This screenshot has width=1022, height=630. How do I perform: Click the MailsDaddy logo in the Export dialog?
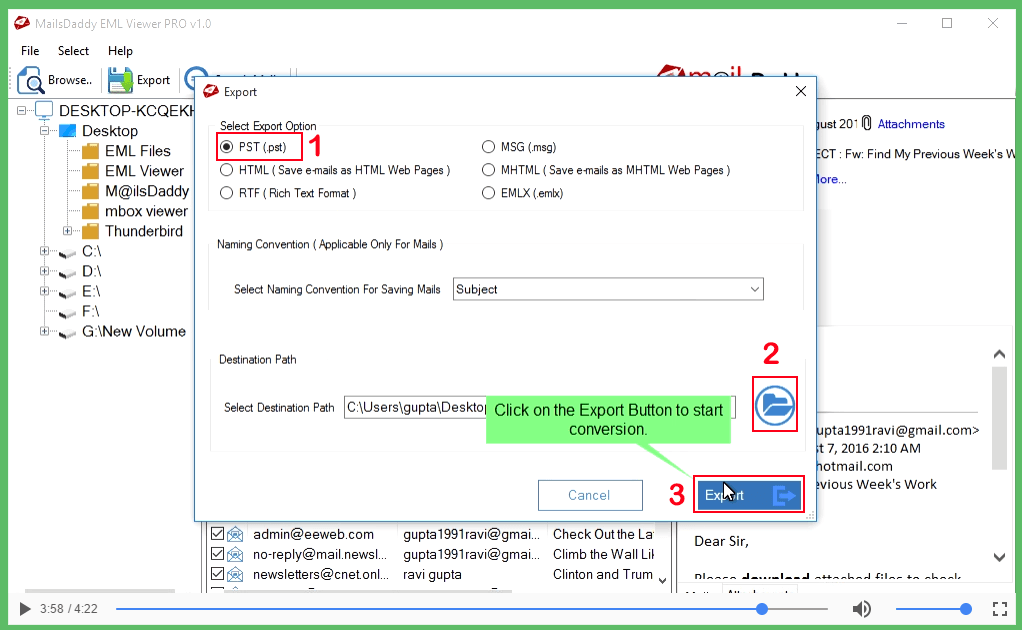pos(210,89)
